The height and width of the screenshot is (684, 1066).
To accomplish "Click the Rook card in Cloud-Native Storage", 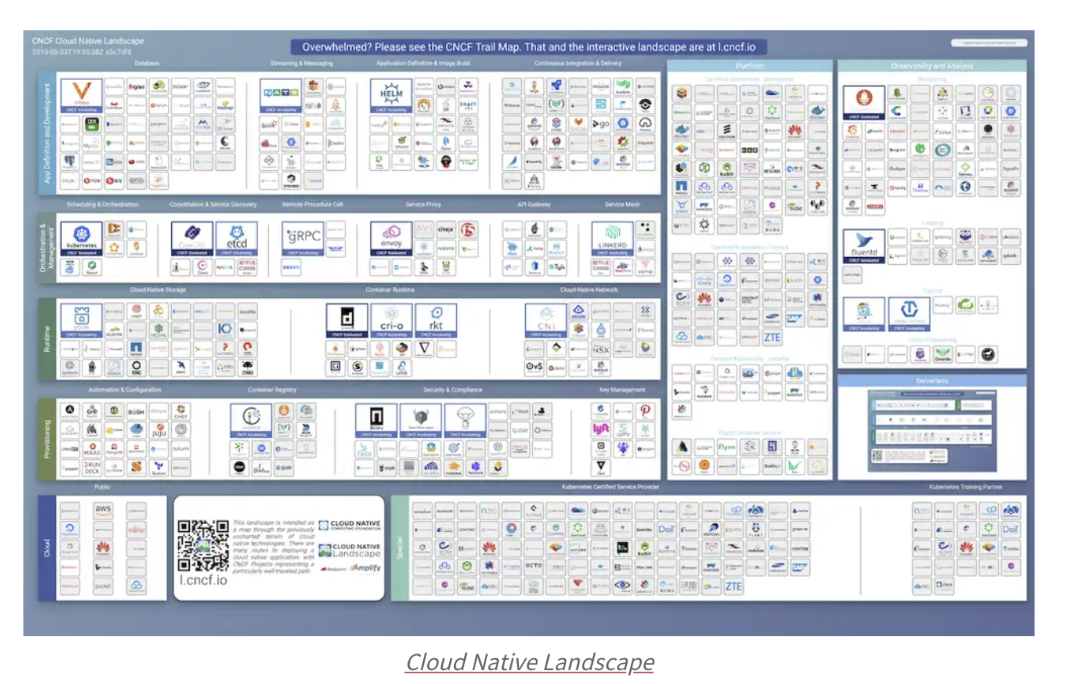I will (82, 321).
